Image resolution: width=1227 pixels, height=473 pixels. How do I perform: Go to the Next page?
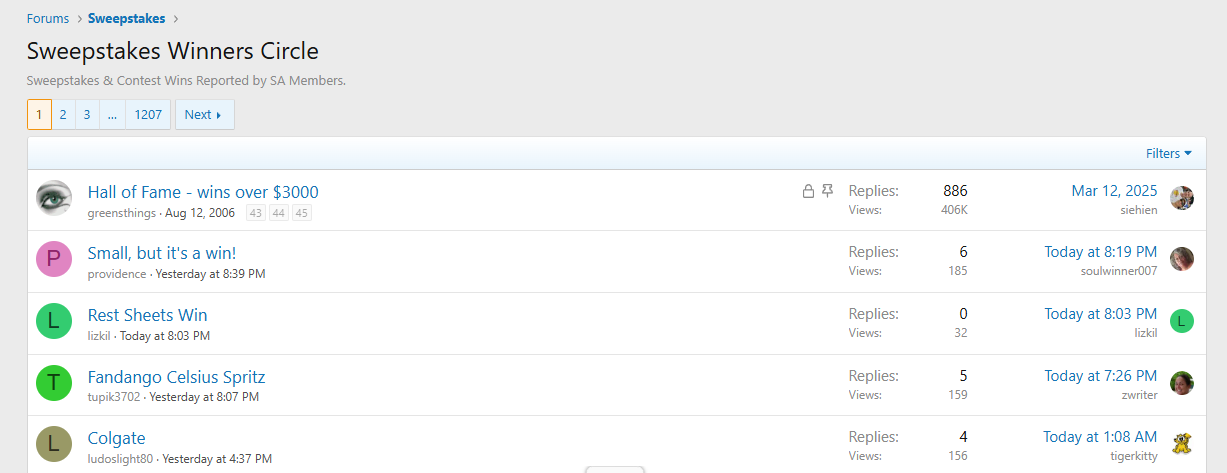tap(204, 115)
